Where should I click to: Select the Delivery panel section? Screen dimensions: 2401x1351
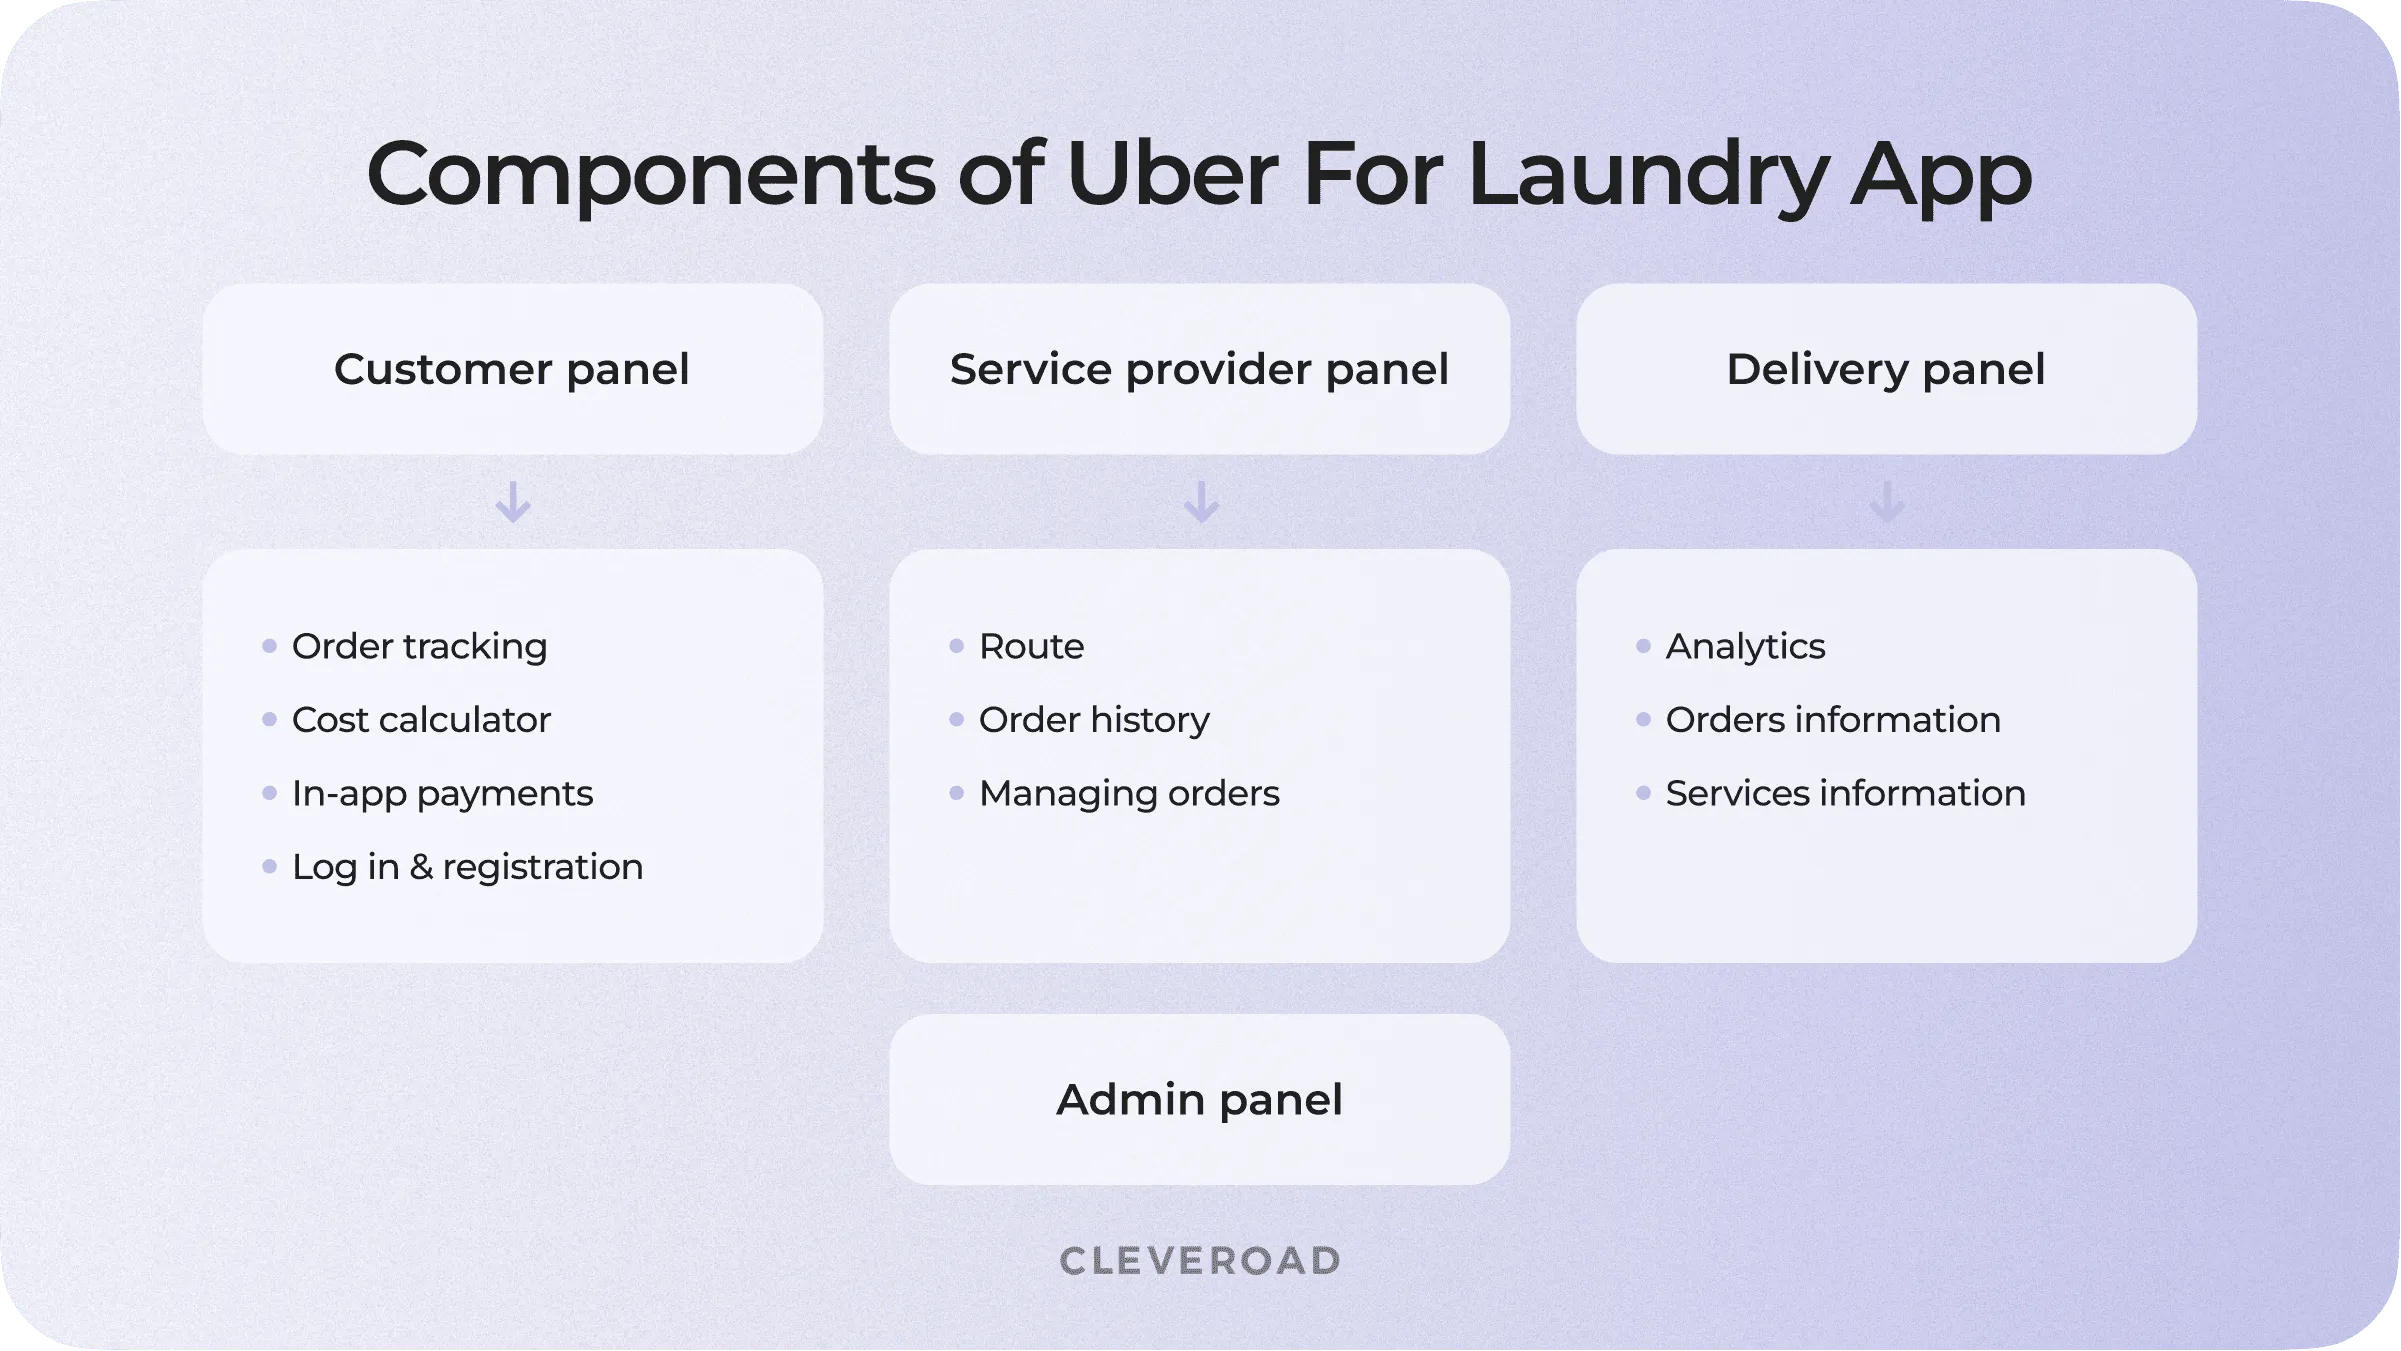1885,366
